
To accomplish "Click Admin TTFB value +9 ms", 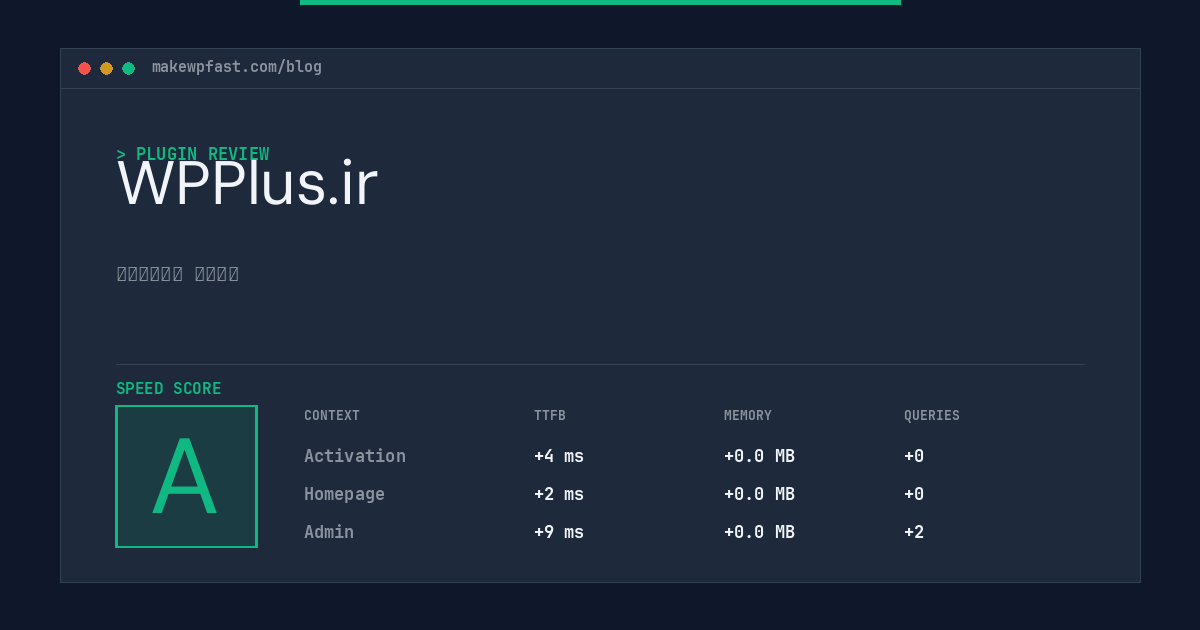I will [559, 532].
